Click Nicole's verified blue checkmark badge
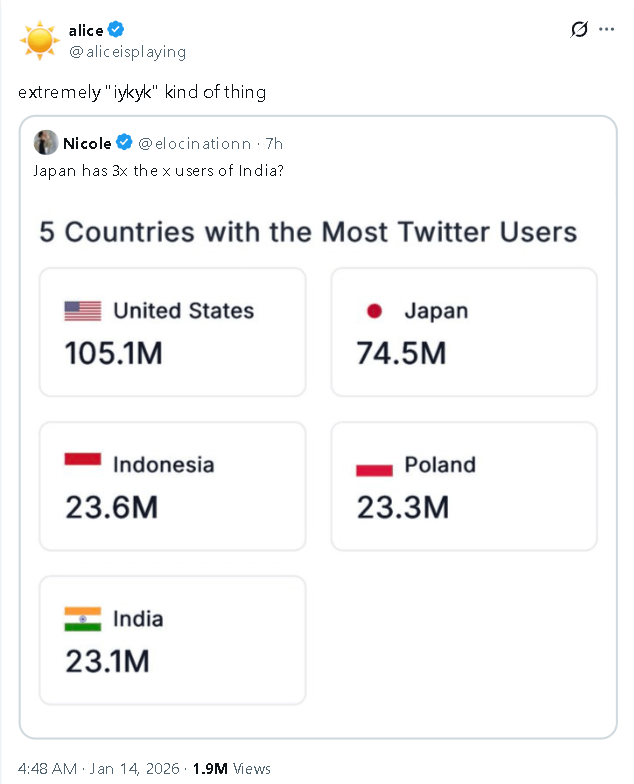 pos(125,143)
